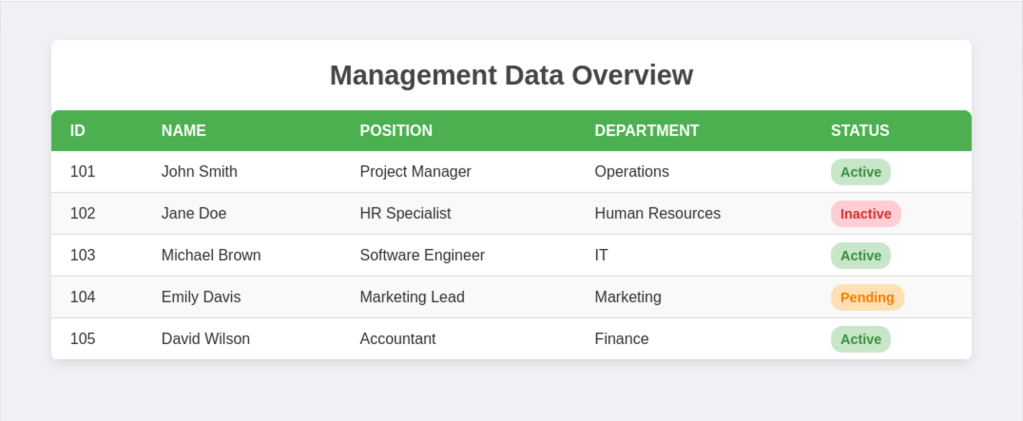Click the ID 105 cell
Screen dimensions: 1023x421
(x=83, y=340)
